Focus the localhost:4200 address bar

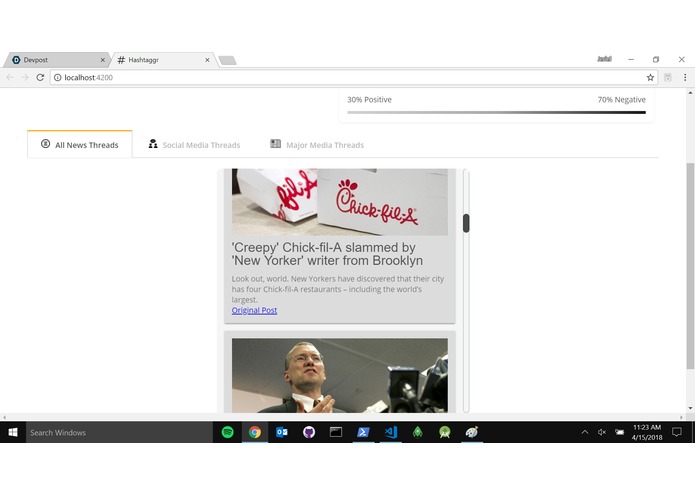coord(354,78)
